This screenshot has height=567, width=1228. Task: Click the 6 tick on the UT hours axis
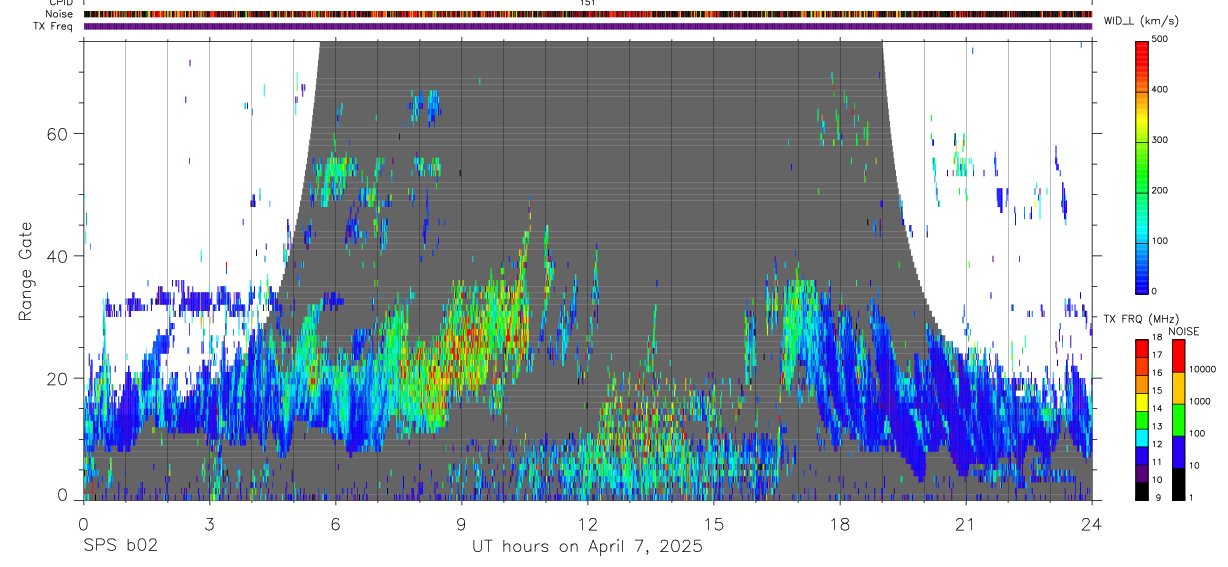(335, 524)
